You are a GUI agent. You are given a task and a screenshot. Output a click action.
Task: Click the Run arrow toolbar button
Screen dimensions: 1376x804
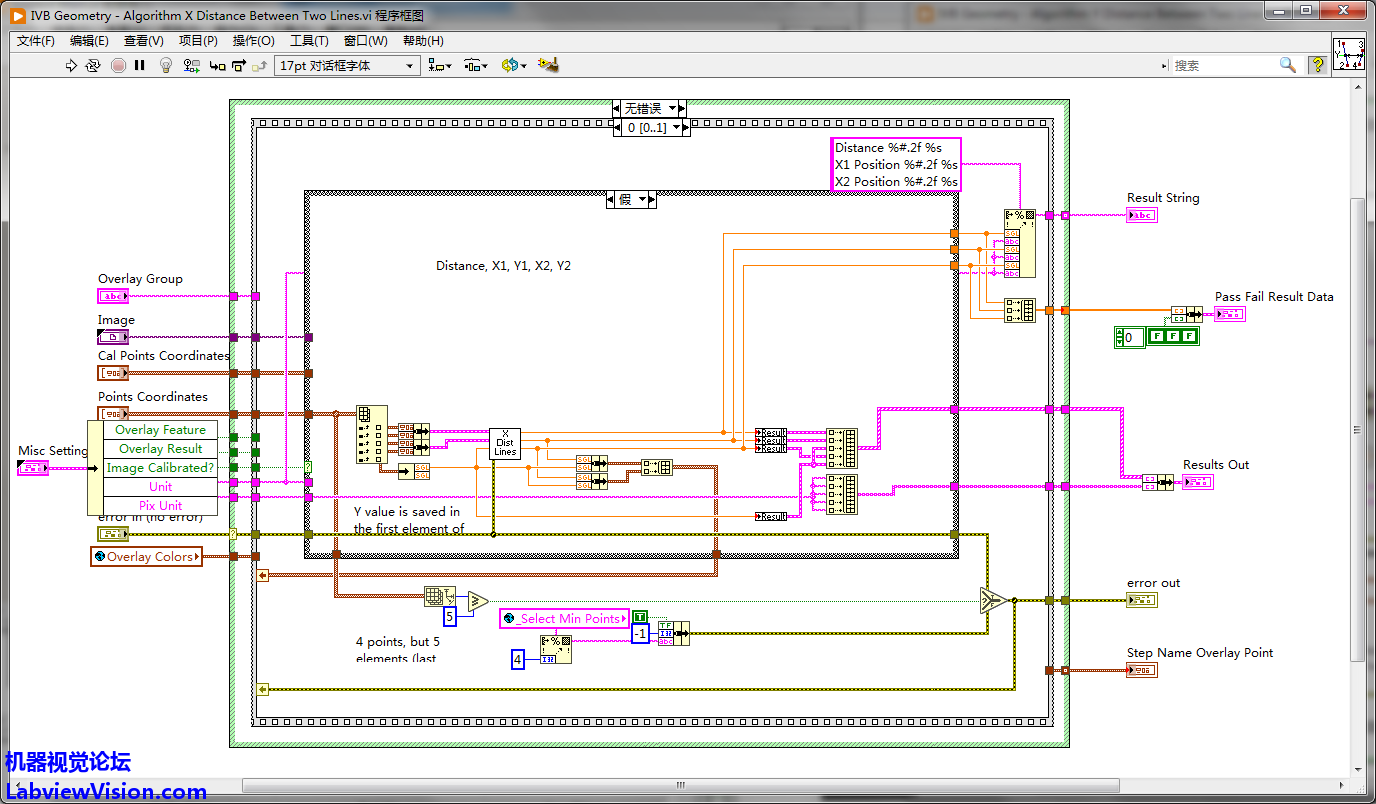pyautogui.click(x=71, y=65)
